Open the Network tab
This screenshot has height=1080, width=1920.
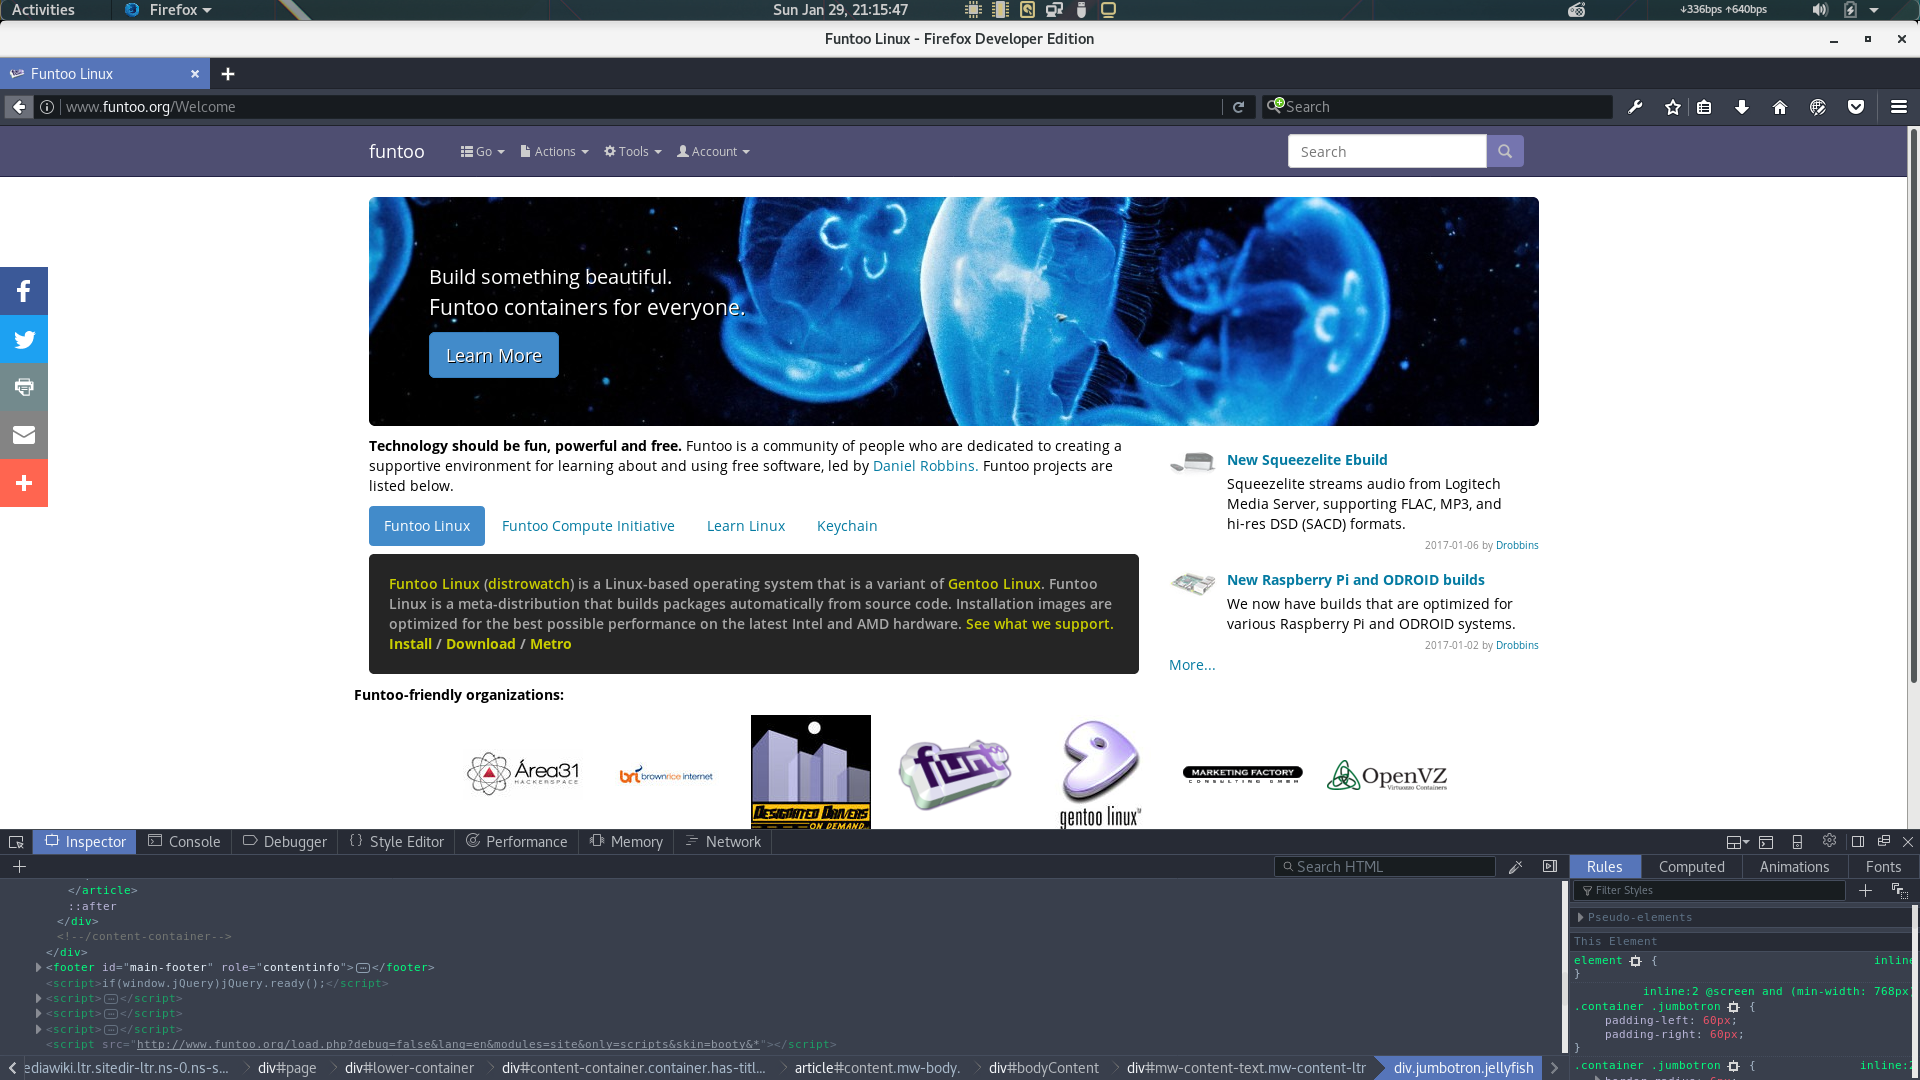coord(723,842)
